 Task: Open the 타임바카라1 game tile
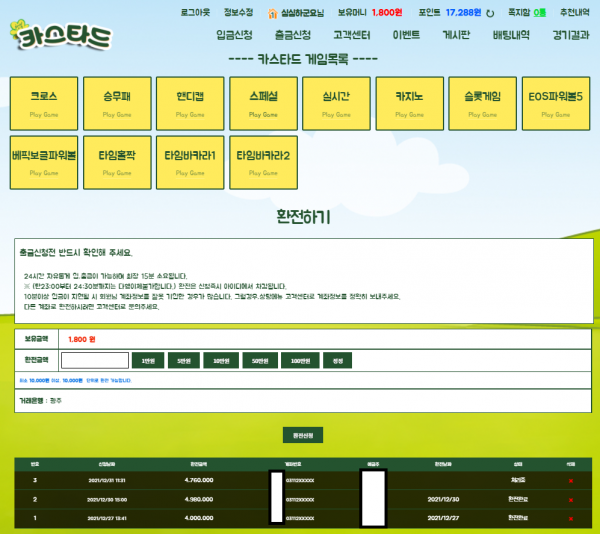(x=190, y=162)
